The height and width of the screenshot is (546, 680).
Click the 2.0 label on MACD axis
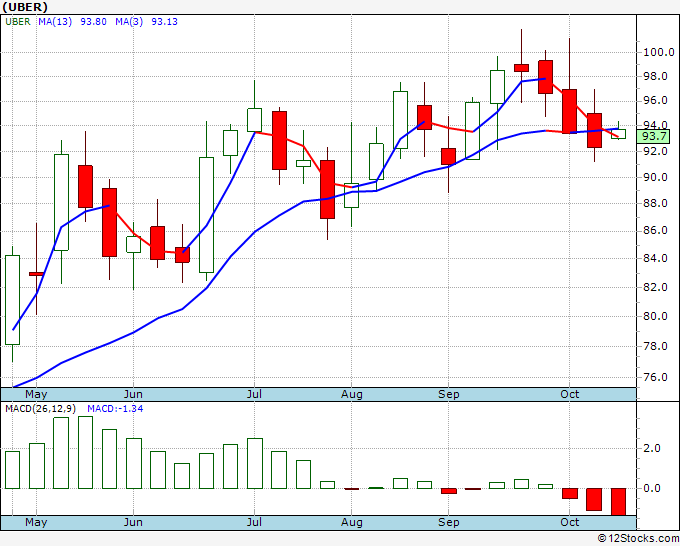[x=651, y=448]
